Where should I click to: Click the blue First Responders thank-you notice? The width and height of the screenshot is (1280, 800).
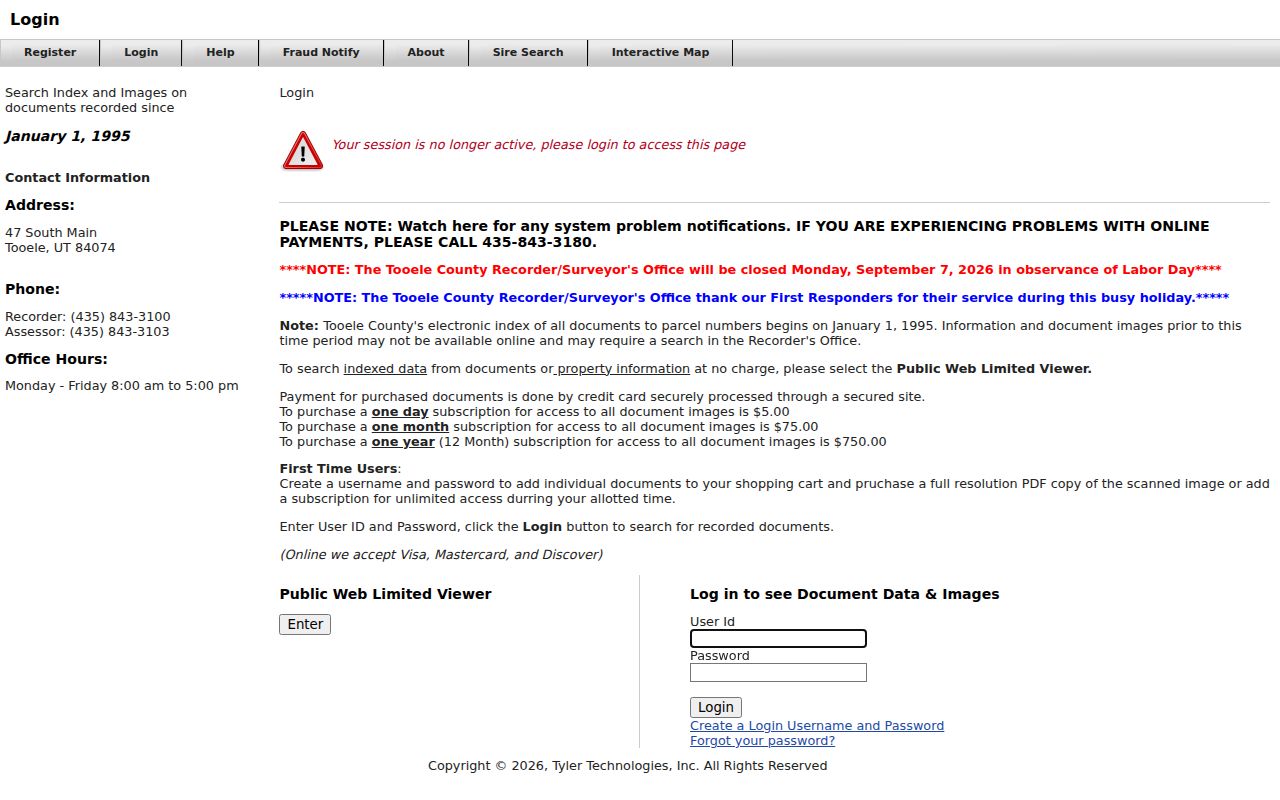point(754,298)
